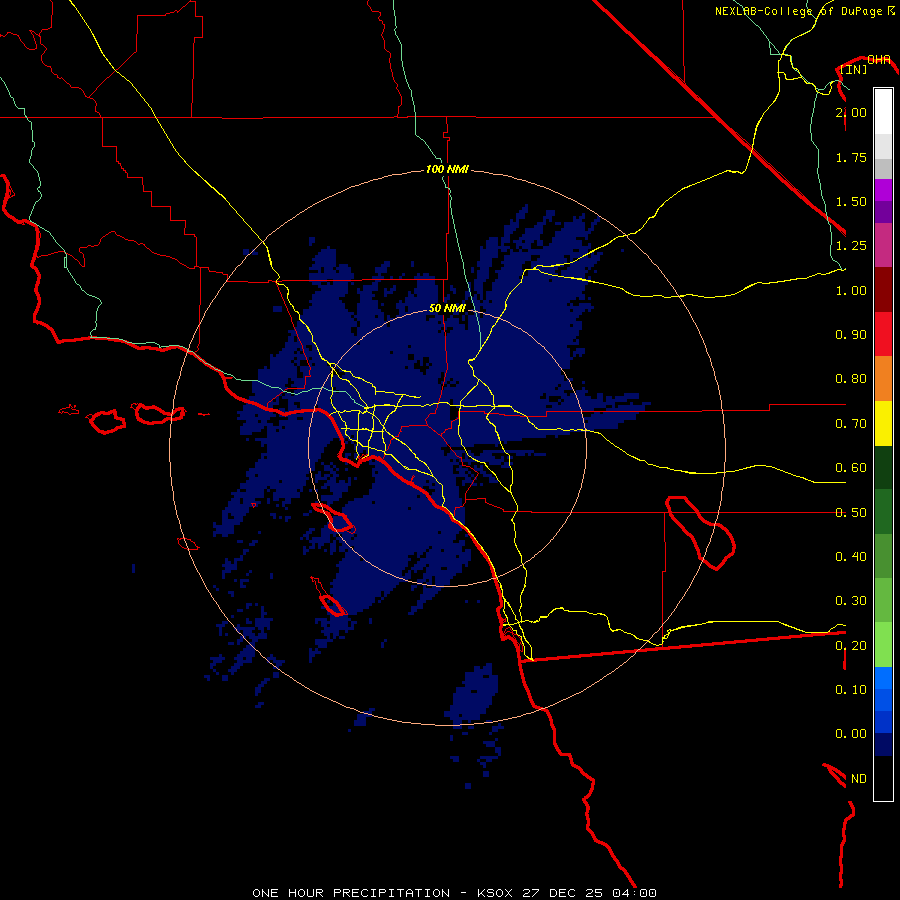Click the ND legend label

pos(859,778)
